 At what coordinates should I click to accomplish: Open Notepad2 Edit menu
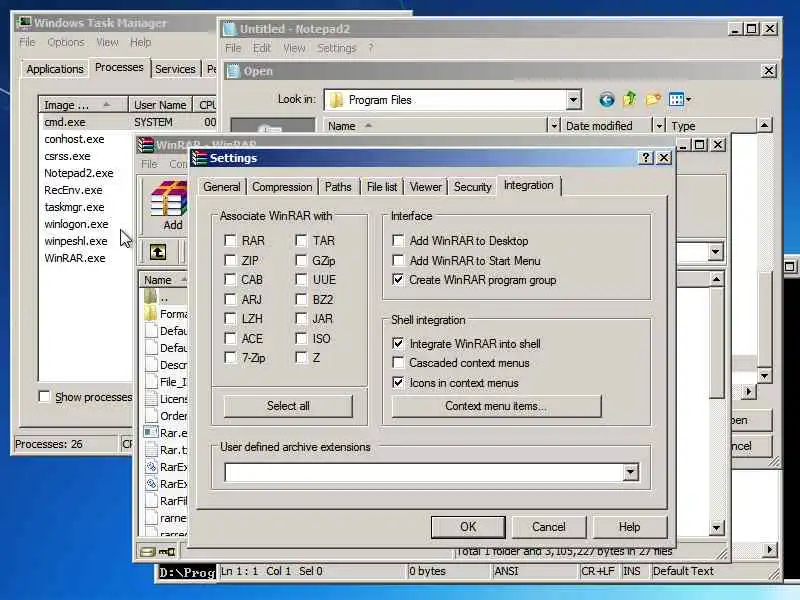point(262,48)
